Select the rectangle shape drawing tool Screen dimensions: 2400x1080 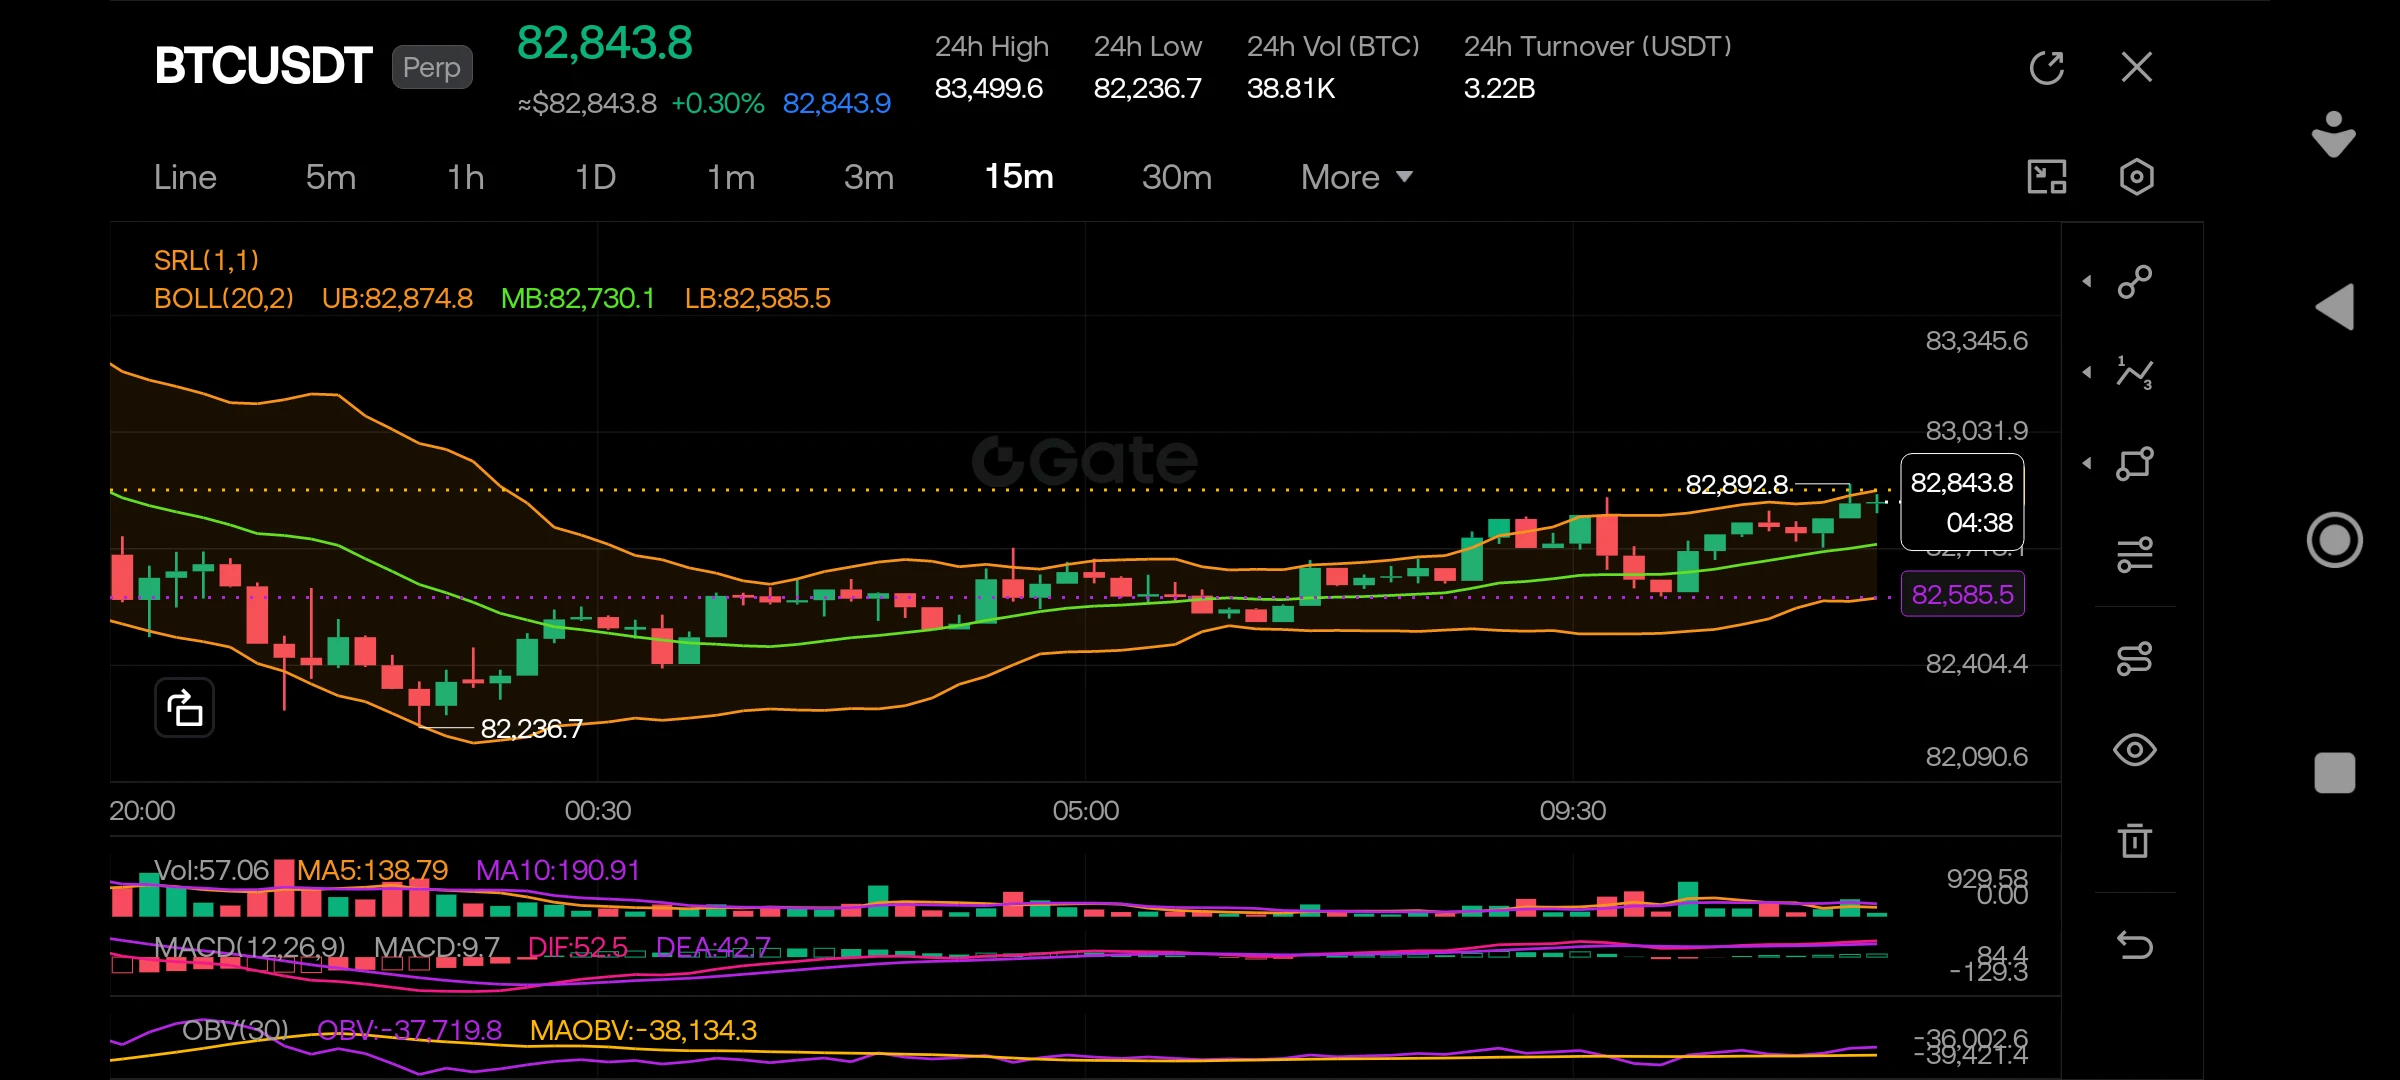(2135, 463)
